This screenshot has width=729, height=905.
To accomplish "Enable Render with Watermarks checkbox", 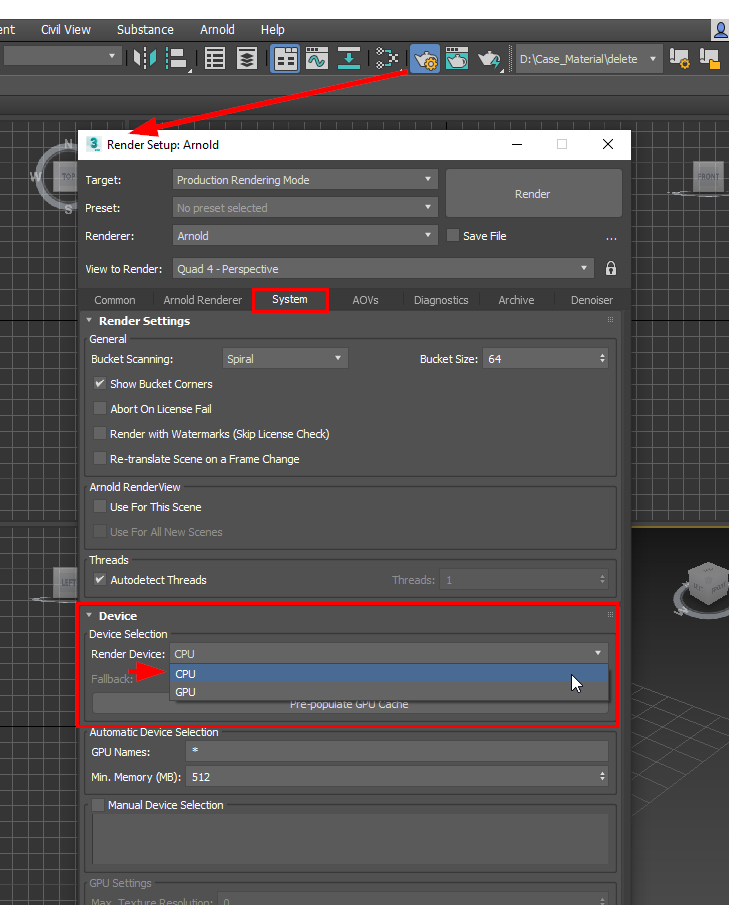I will [x=100, y=433].
